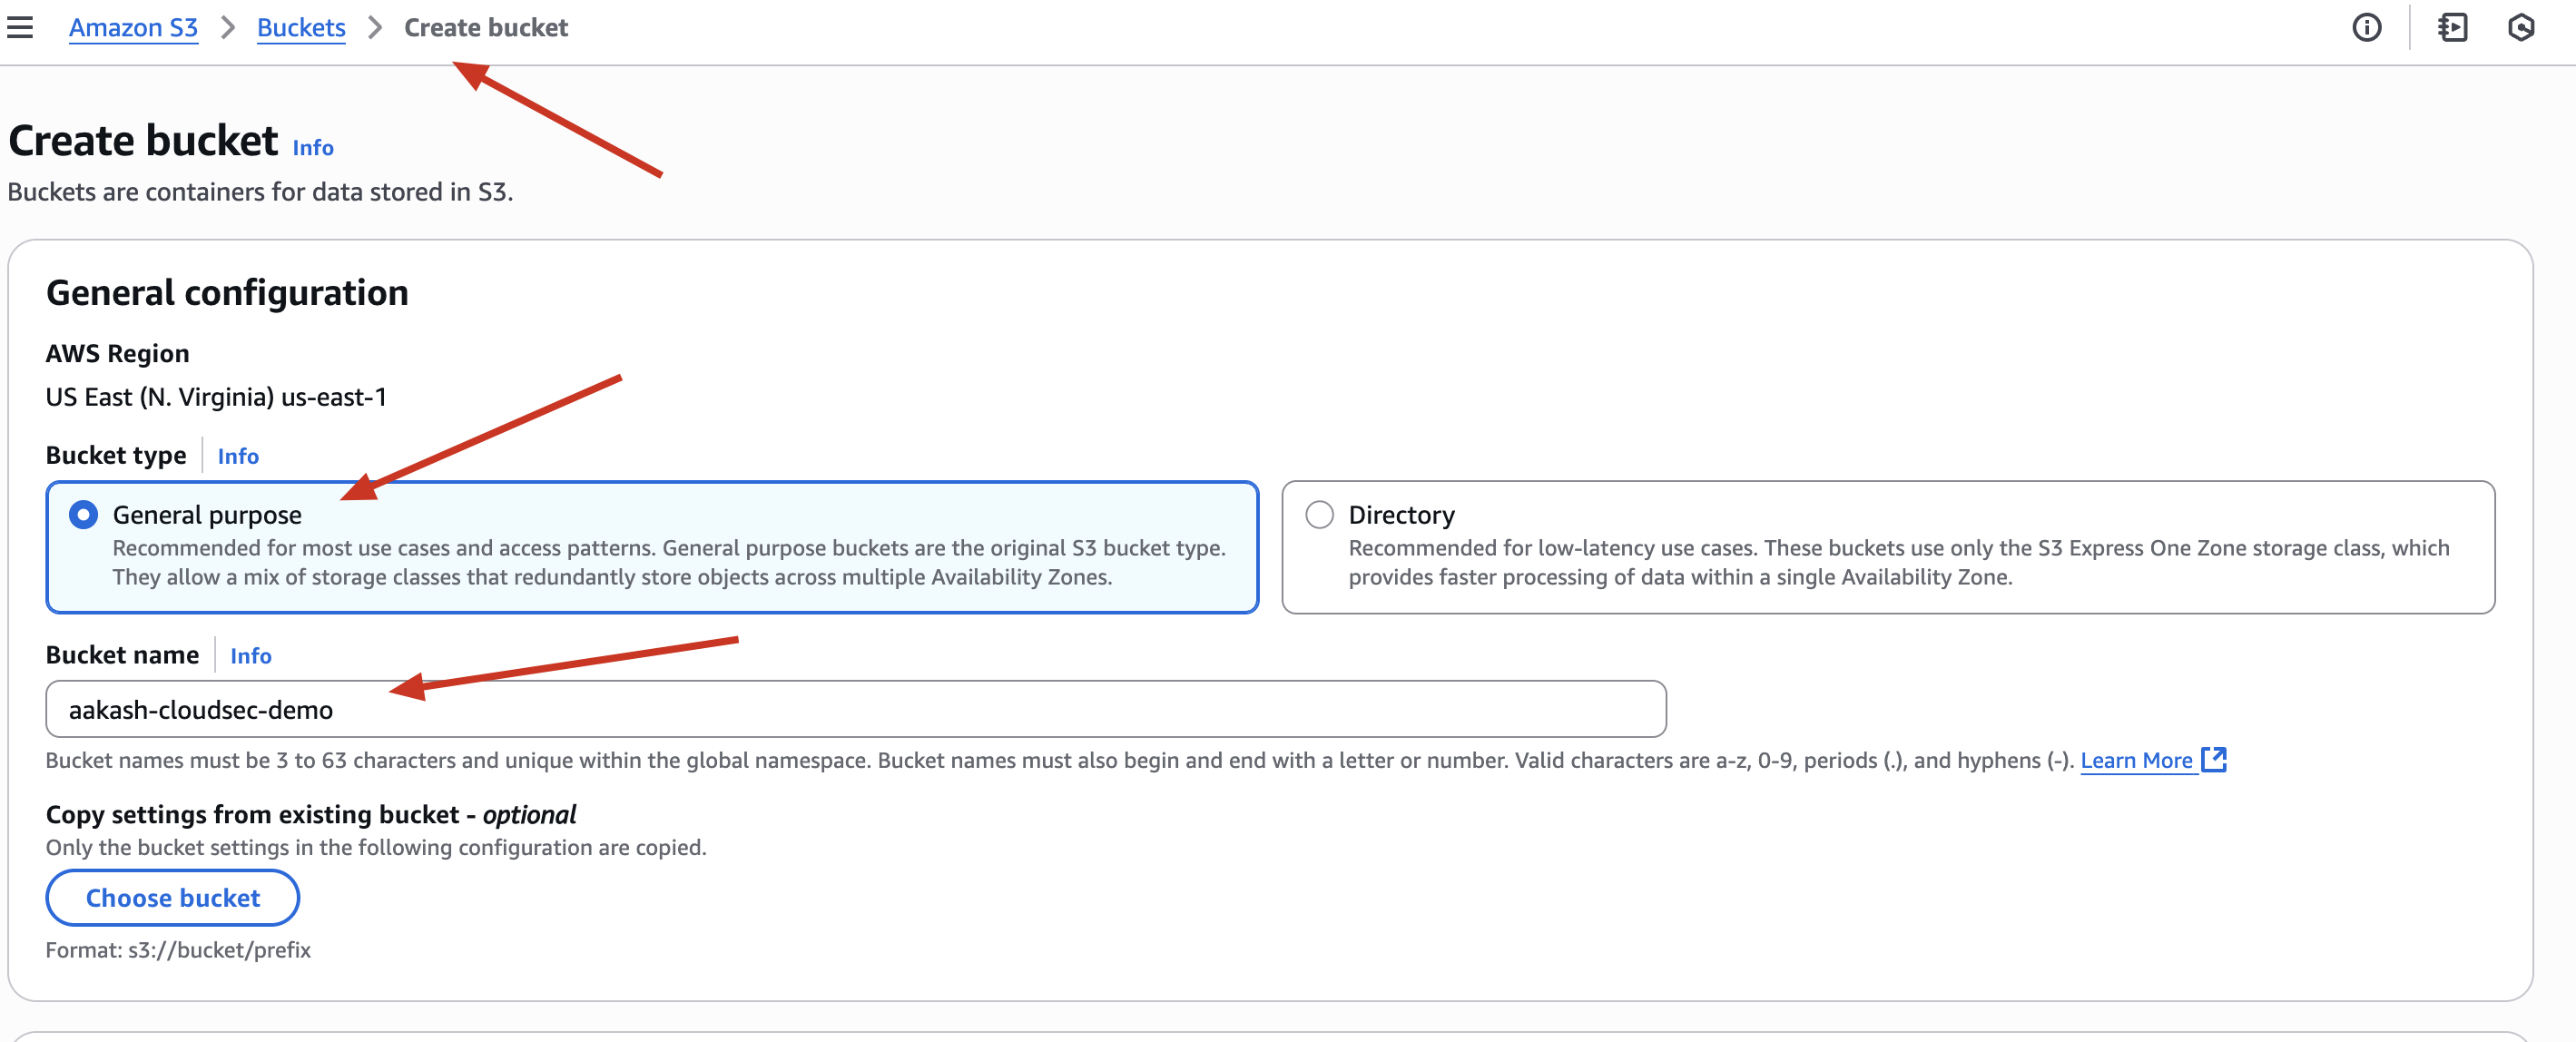This screenshot has height=1042, width=2576.
Task: Click the Create bucket breadcrumb text
Action: 486,27
